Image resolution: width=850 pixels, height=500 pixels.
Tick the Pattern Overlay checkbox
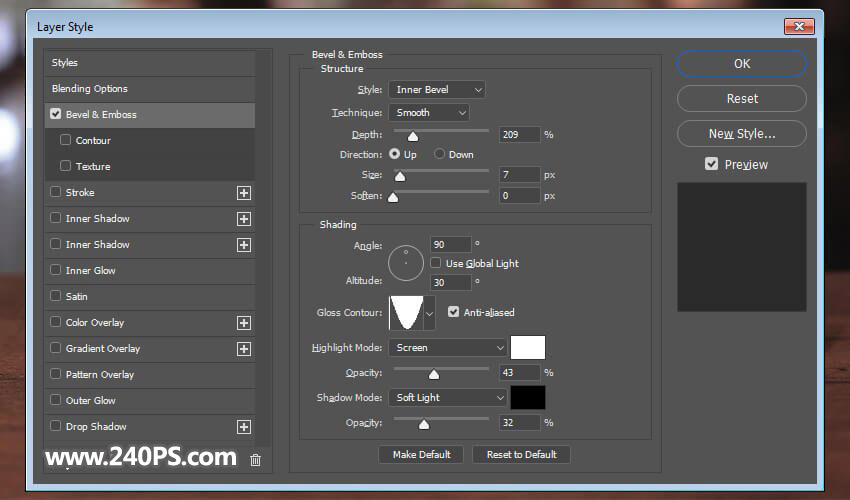(55, 374)
